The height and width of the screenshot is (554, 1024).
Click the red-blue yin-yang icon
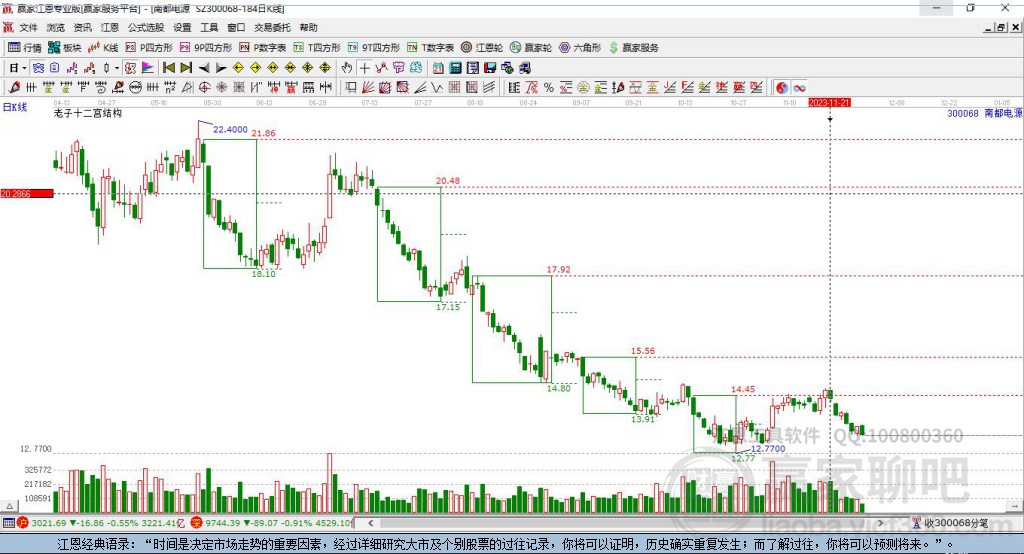782,88
